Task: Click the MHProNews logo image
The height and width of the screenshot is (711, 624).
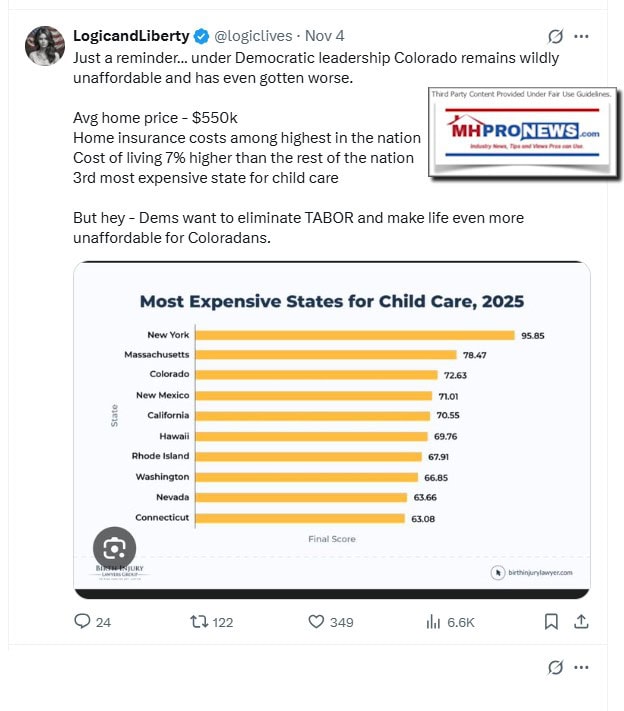Action: coord(520,135)
